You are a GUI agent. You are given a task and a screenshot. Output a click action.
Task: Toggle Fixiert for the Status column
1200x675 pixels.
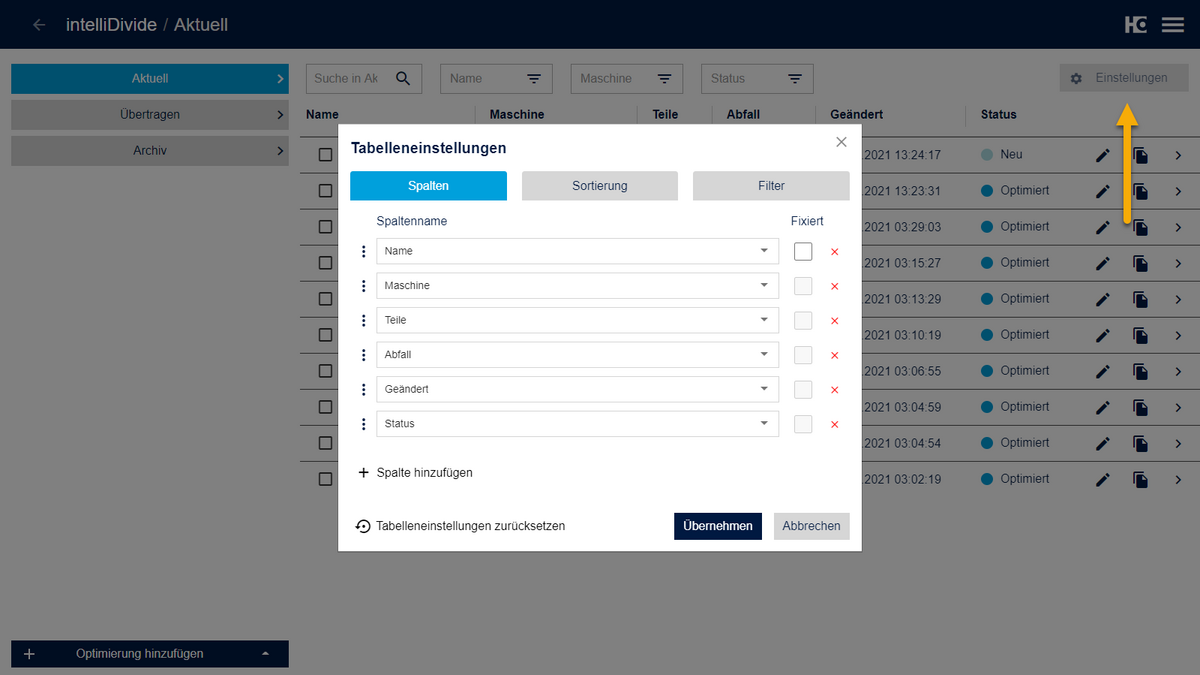coord(803,424)
